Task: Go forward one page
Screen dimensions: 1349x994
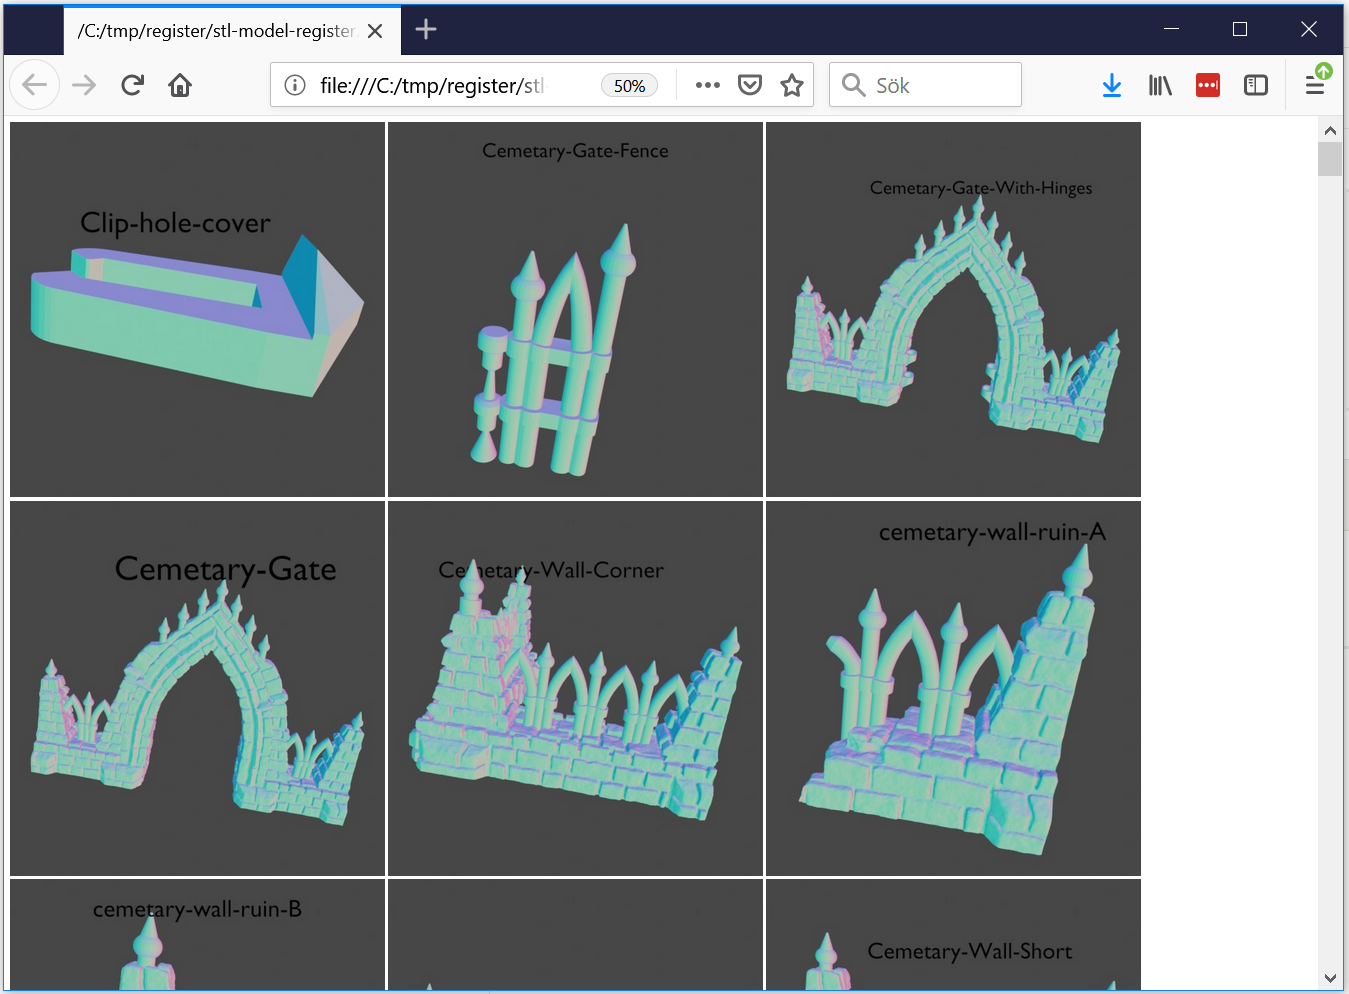Action: tap(84, 85)
